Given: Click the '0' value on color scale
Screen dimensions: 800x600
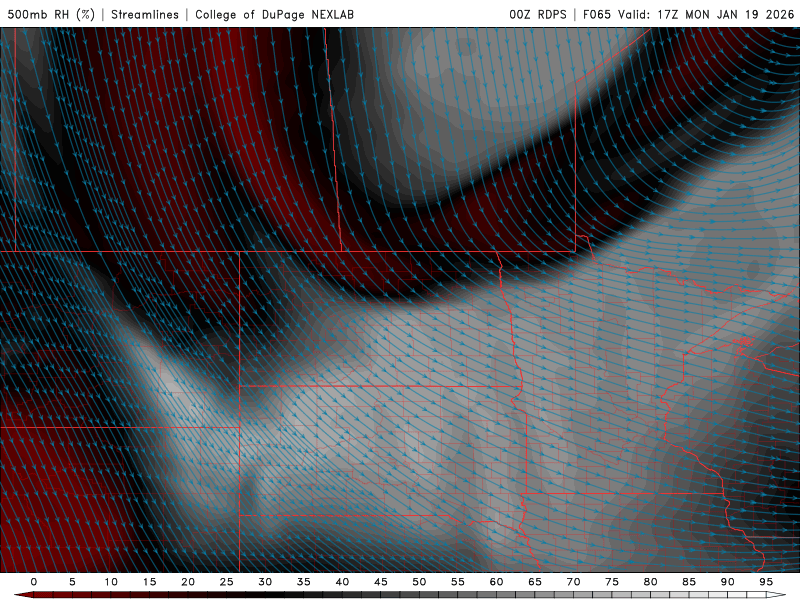Looking at the screenshot, I should coord(34,582).
